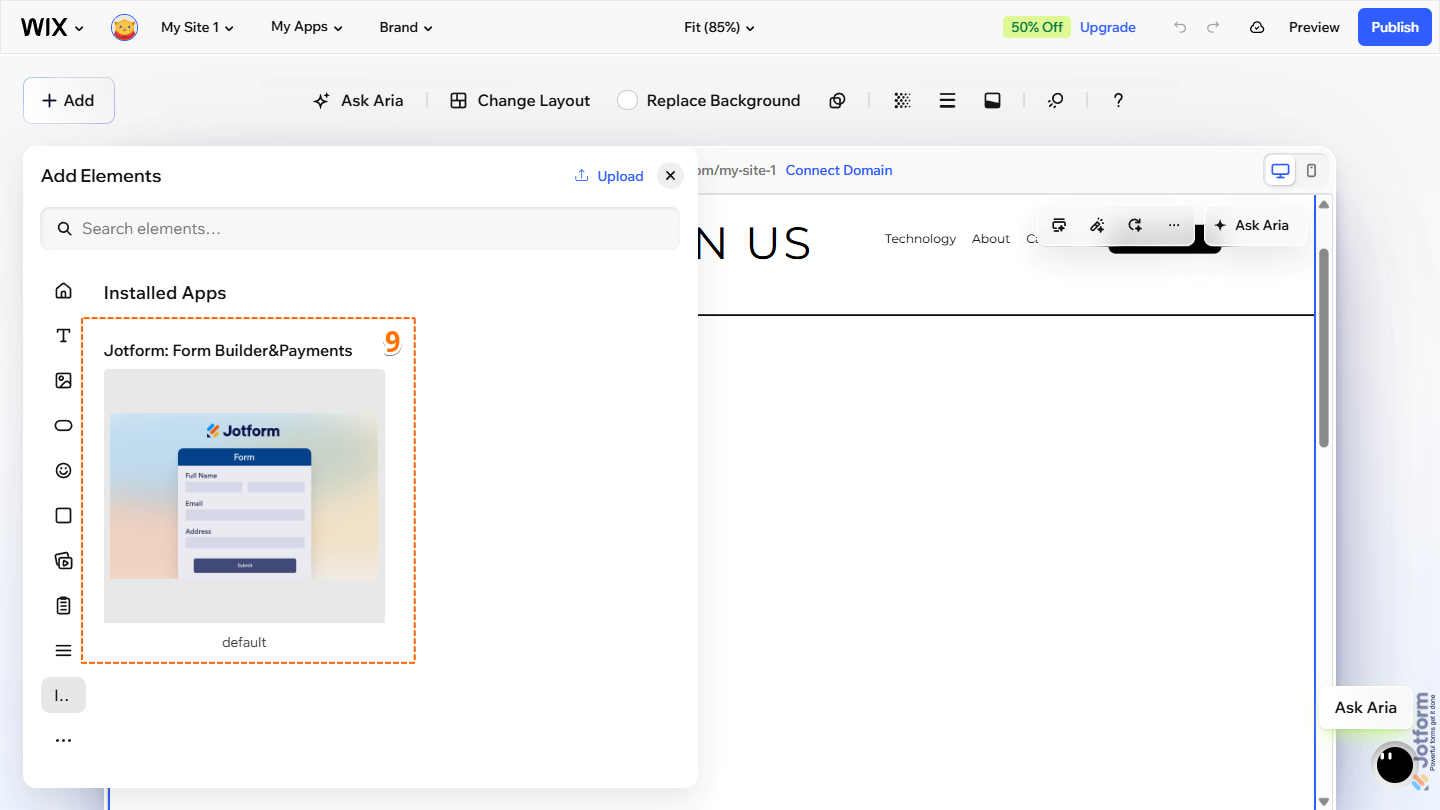1440x810 pixels.
Task: Add the Jotform form thumbnail
Action: [x=244, y=495]
